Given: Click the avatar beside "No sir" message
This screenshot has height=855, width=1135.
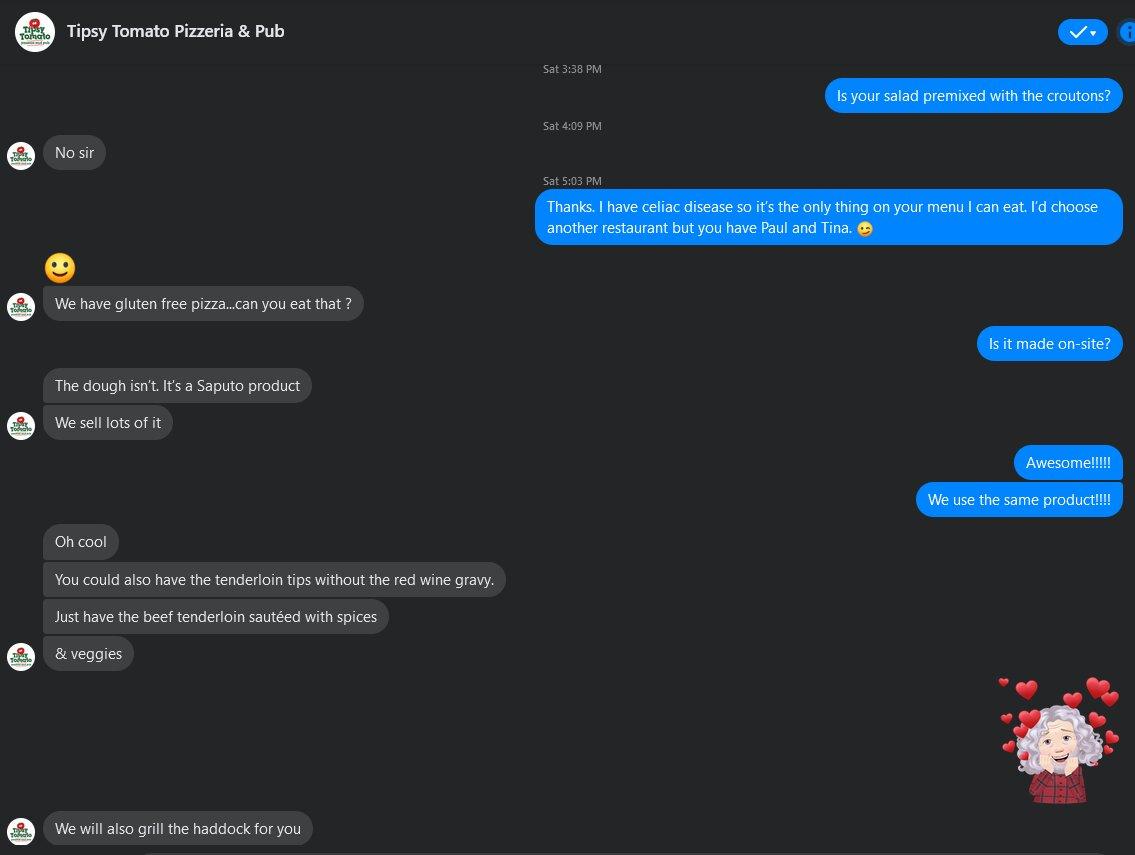Looking at the screenshot, I should pos(21,156).
